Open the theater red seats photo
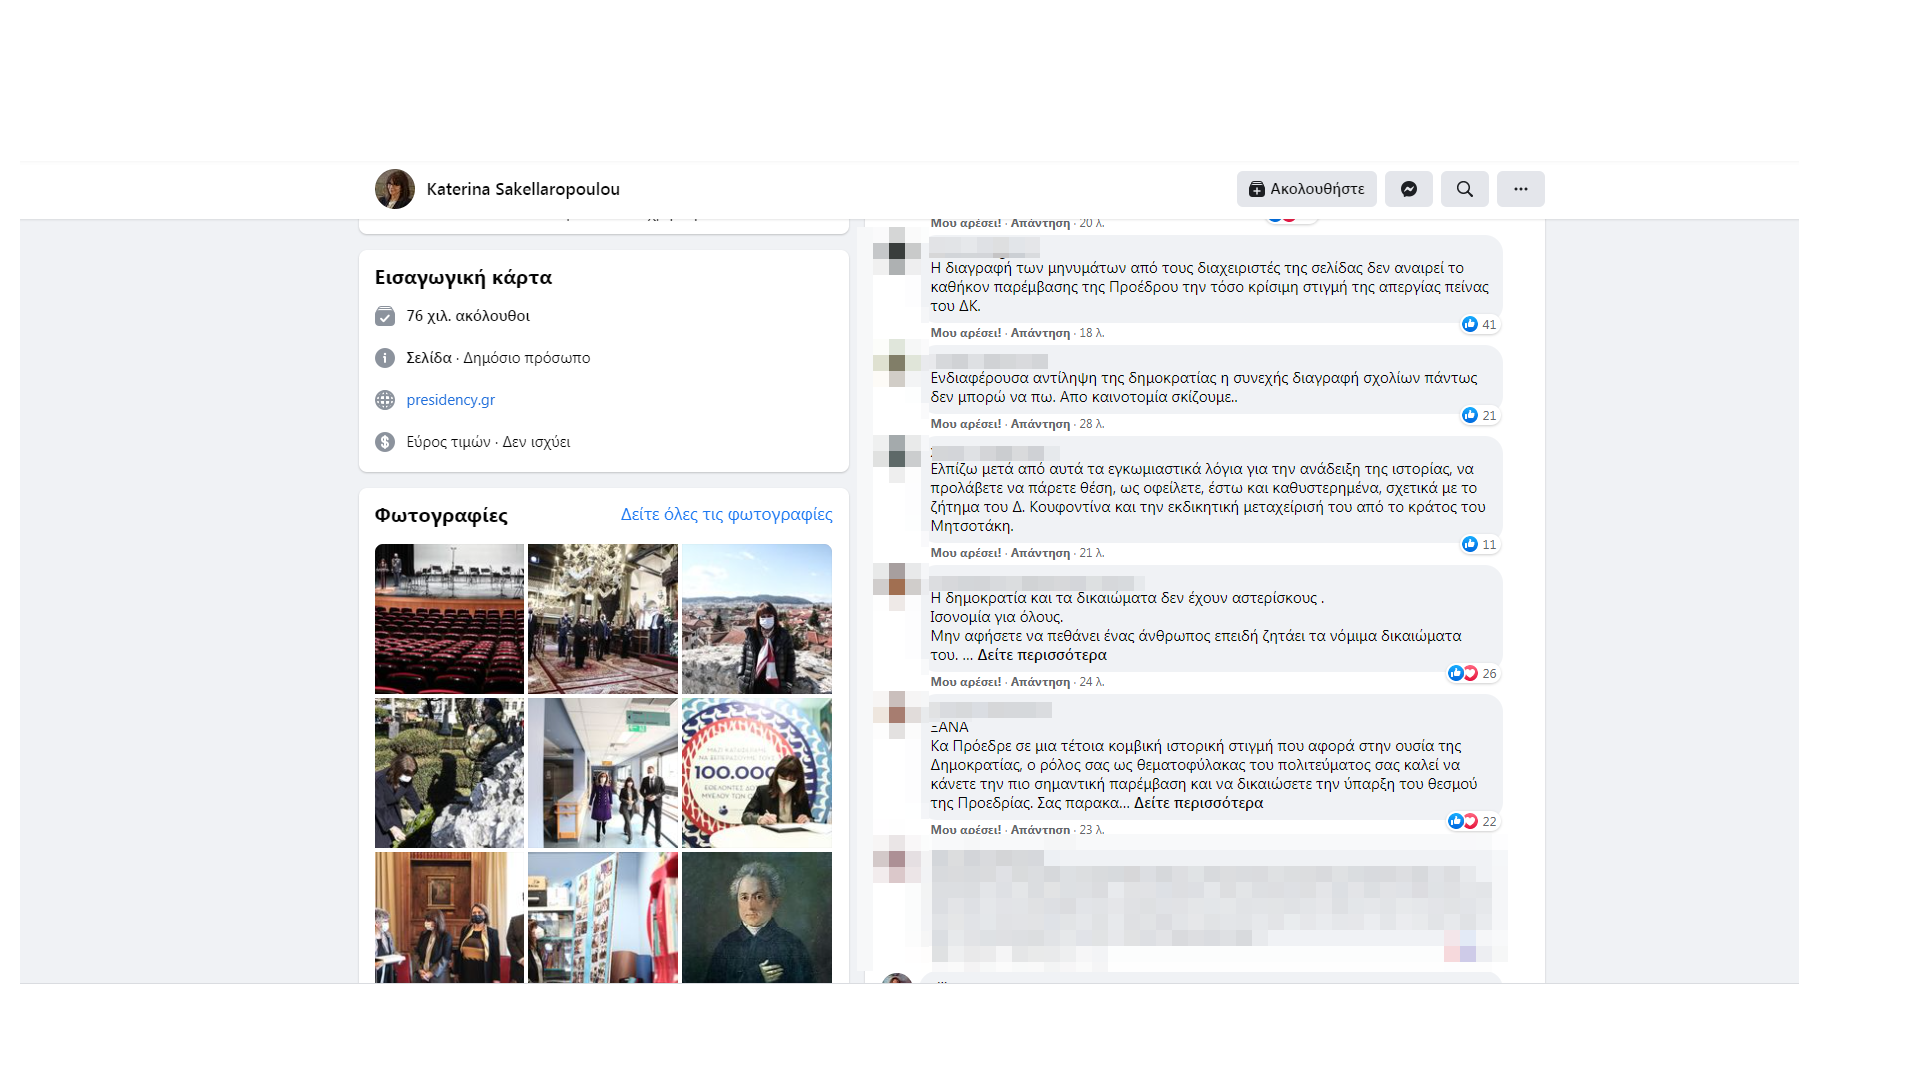 [x=449, y=619]
